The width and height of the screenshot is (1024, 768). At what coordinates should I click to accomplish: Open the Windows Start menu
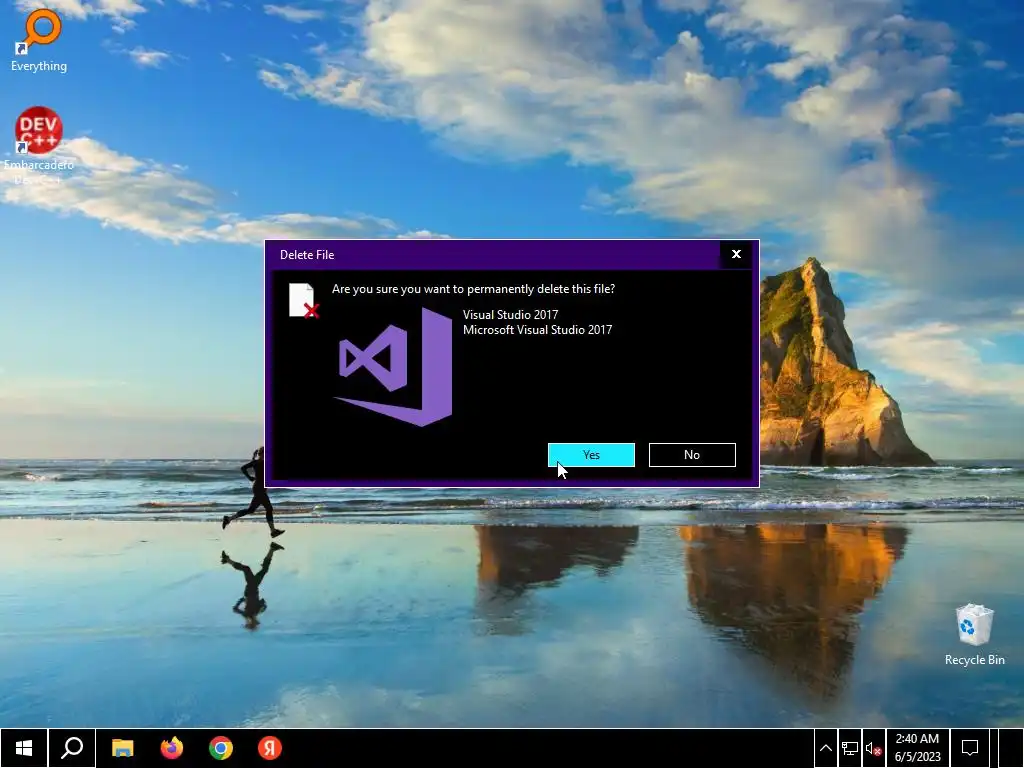(x=24, y=748)
